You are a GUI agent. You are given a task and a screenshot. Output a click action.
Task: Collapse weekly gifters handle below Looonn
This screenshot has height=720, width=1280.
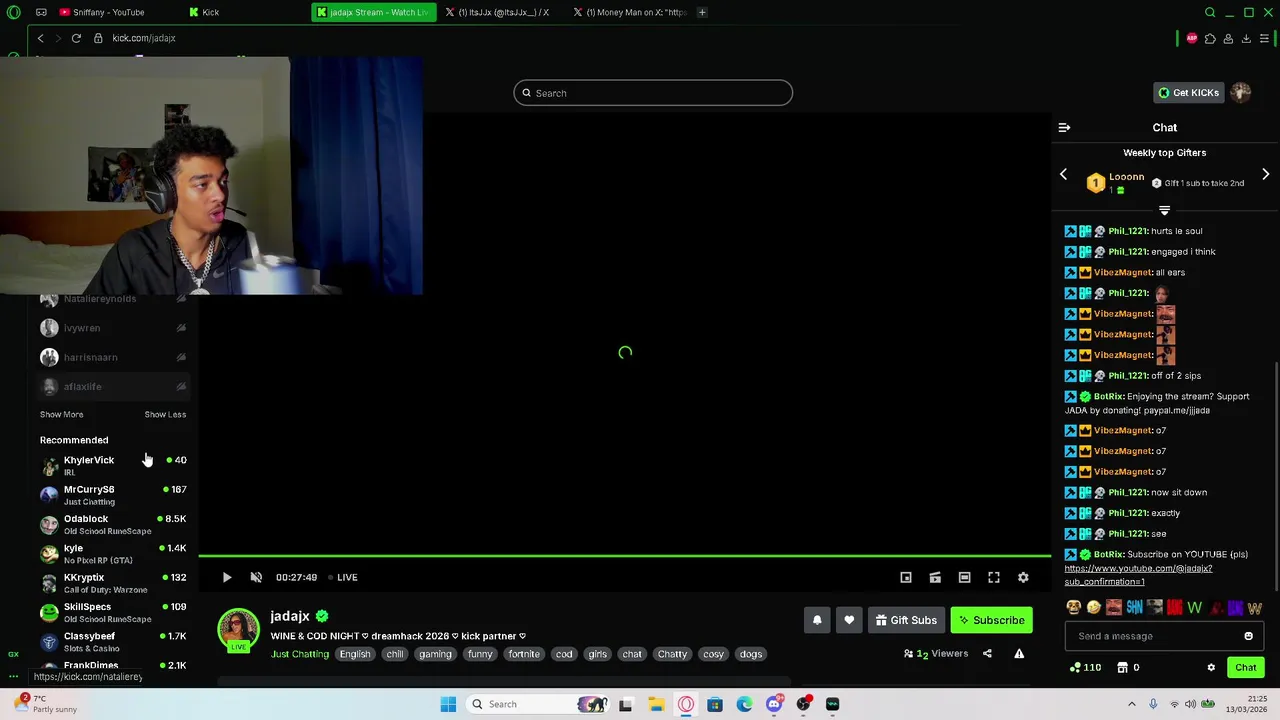point(1164,211)
